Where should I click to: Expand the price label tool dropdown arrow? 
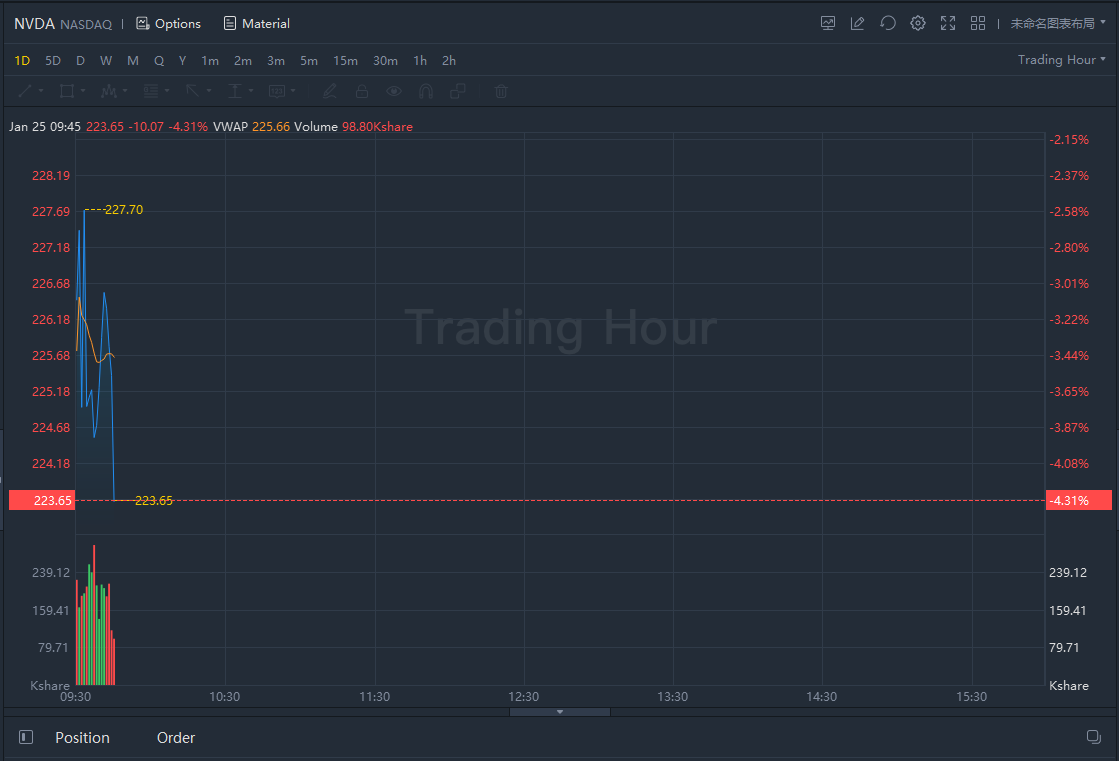(x=293, y=91)
